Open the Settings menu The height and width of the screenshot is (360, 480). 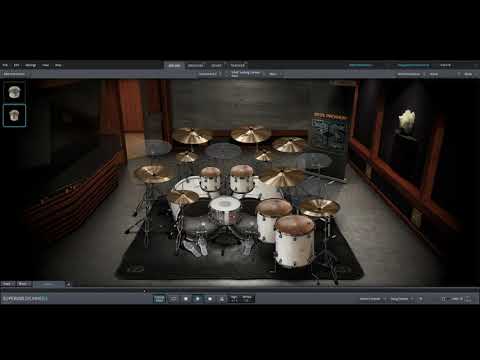30,65
